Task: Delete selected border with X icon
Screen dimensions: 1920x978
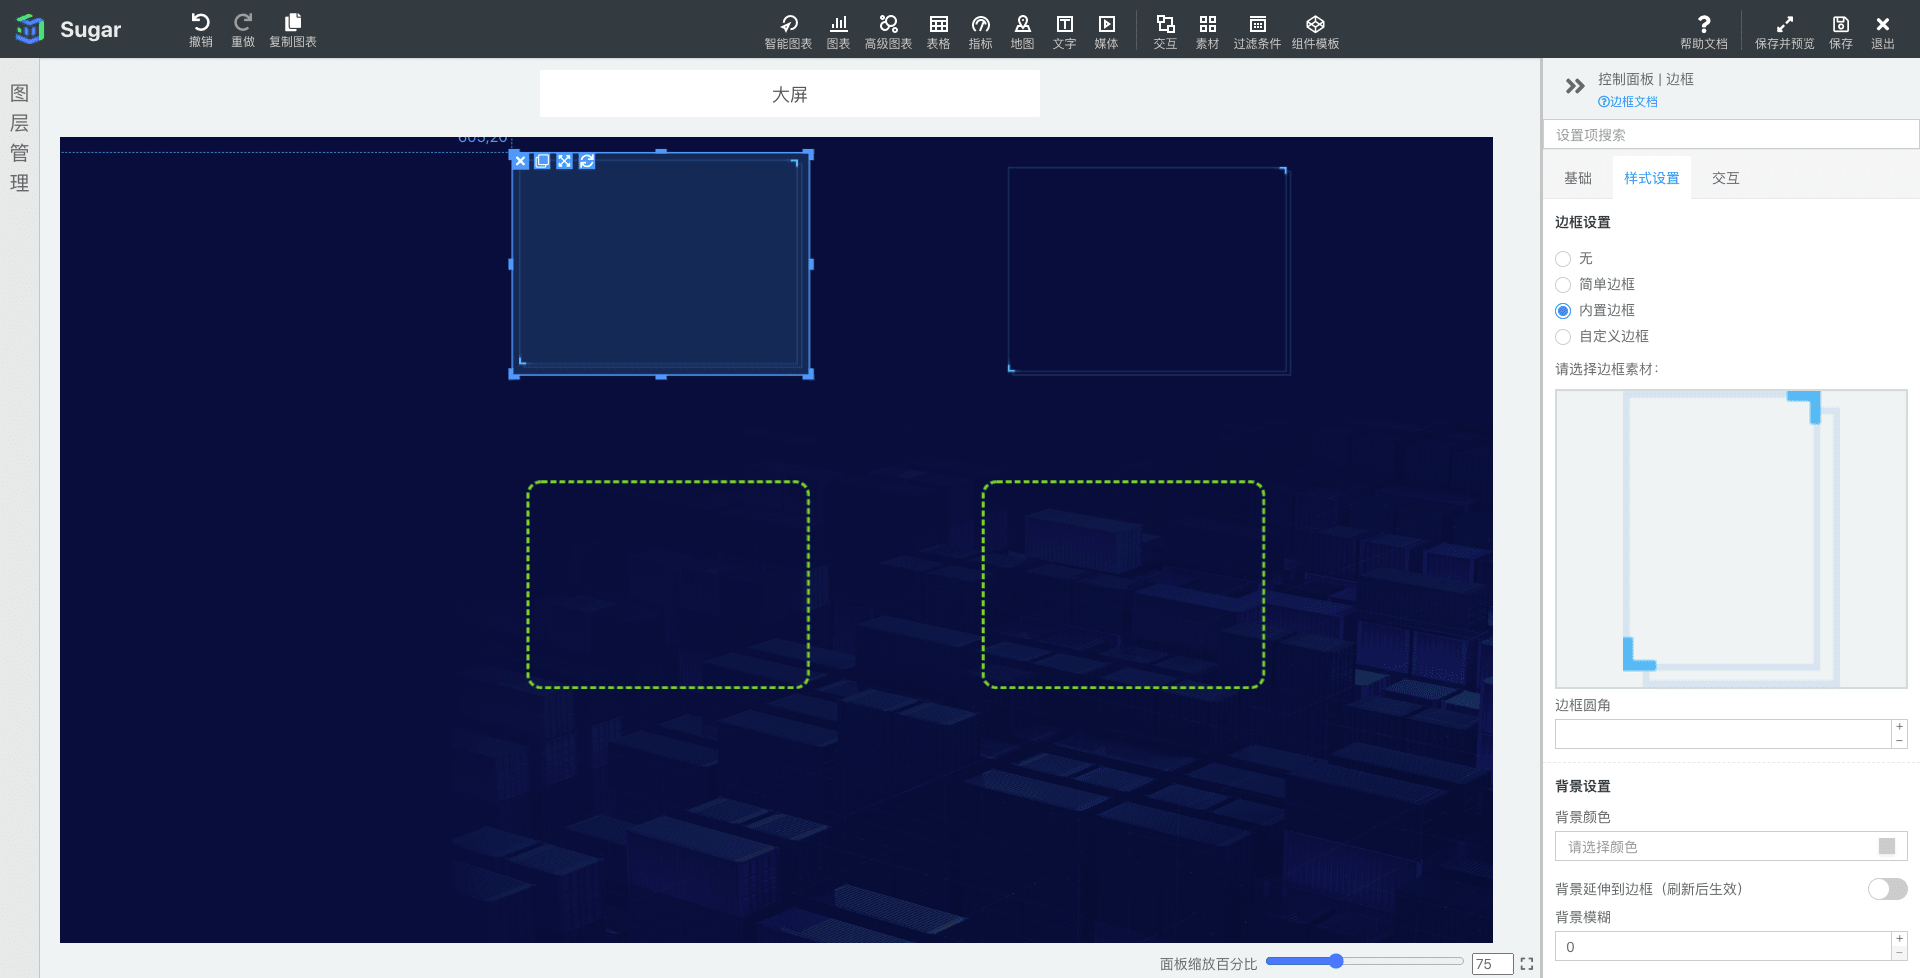Action: click(520, 161)
